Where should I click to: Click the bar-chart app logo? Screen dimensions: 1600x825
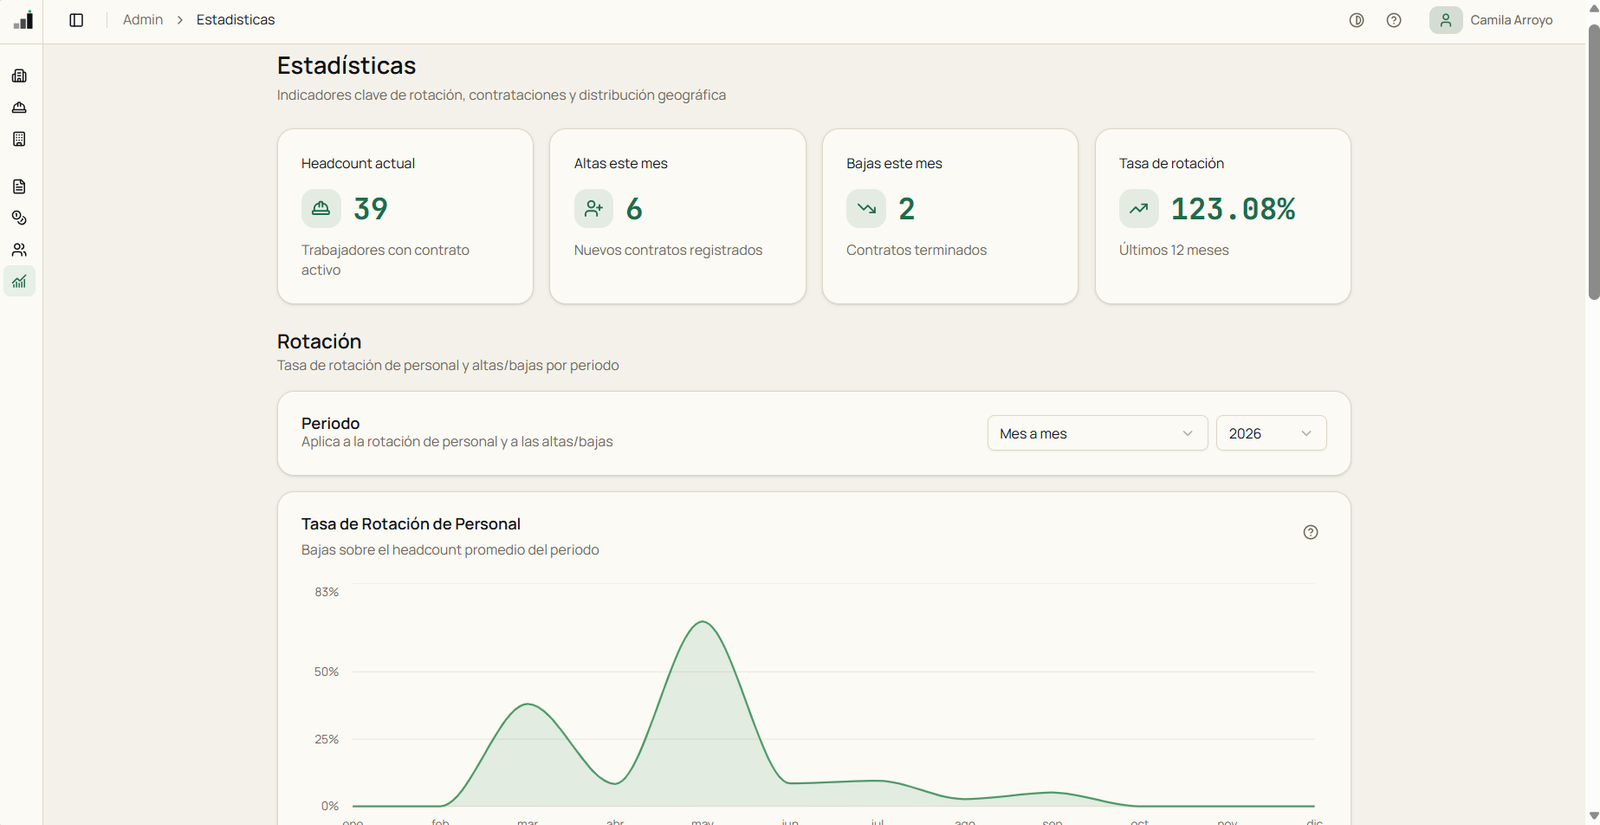point(23,20)
